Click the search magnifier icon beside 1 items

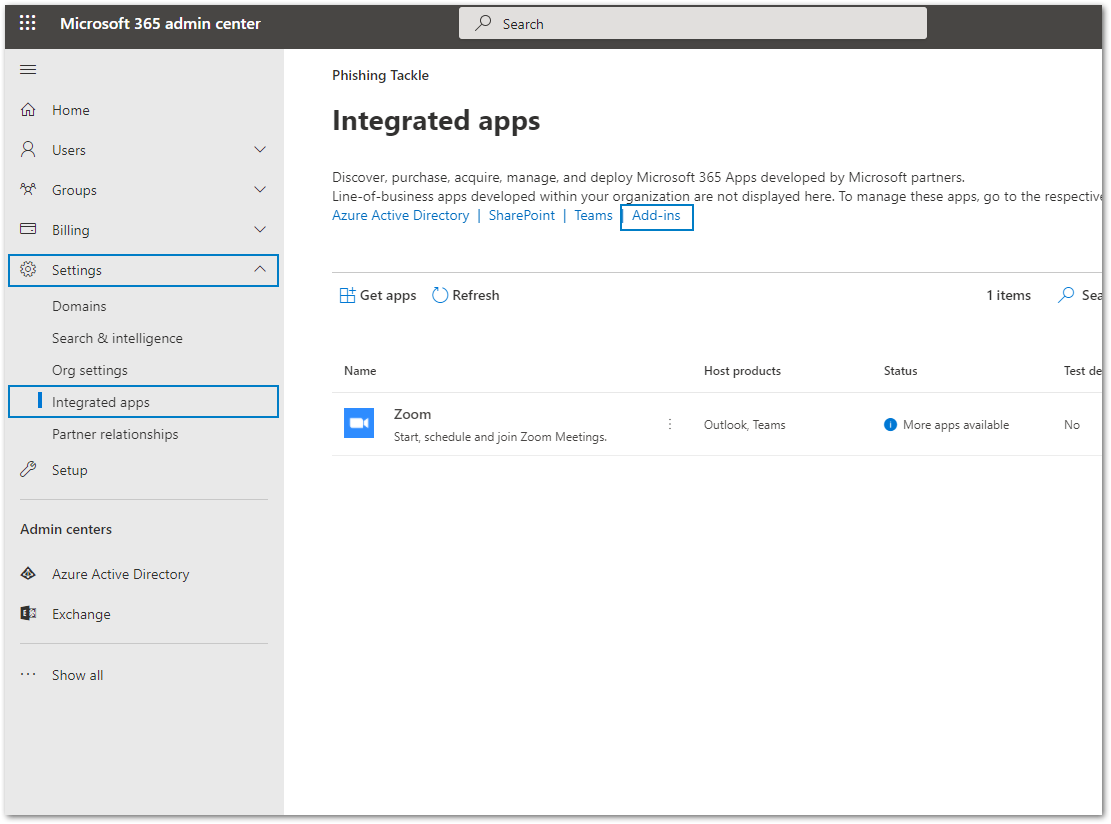pos(1066,295)
